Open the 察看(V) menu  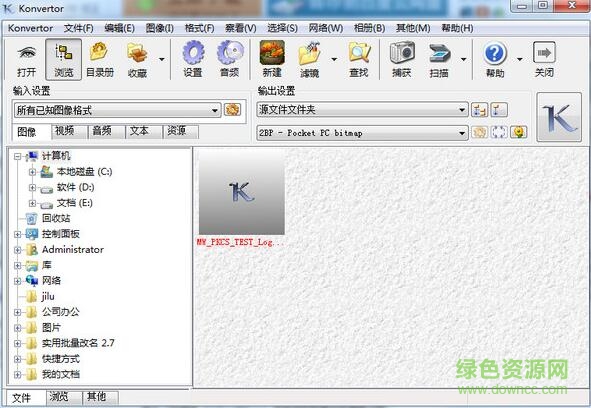tap(240, 28)
